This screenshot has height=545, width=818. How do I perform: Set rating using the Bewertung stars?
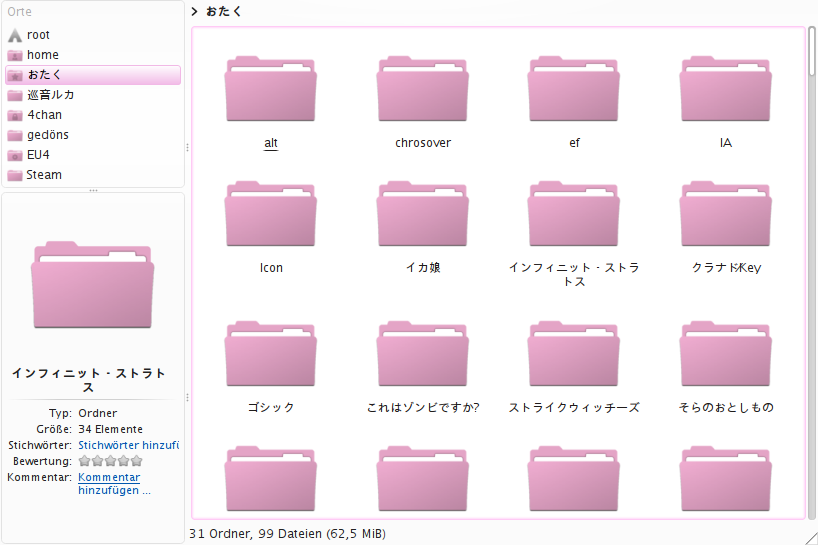110,461
